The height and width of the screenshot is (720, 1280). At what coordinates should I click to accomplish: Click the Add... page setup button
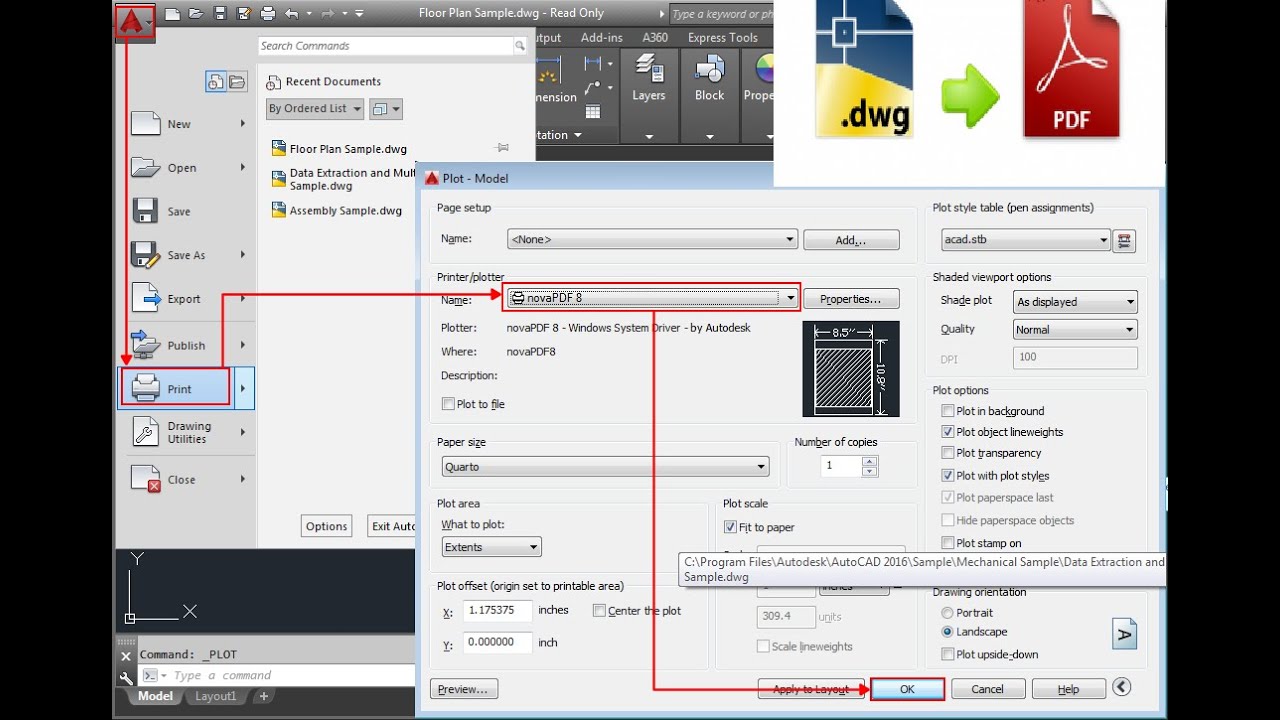pos(851,240)
